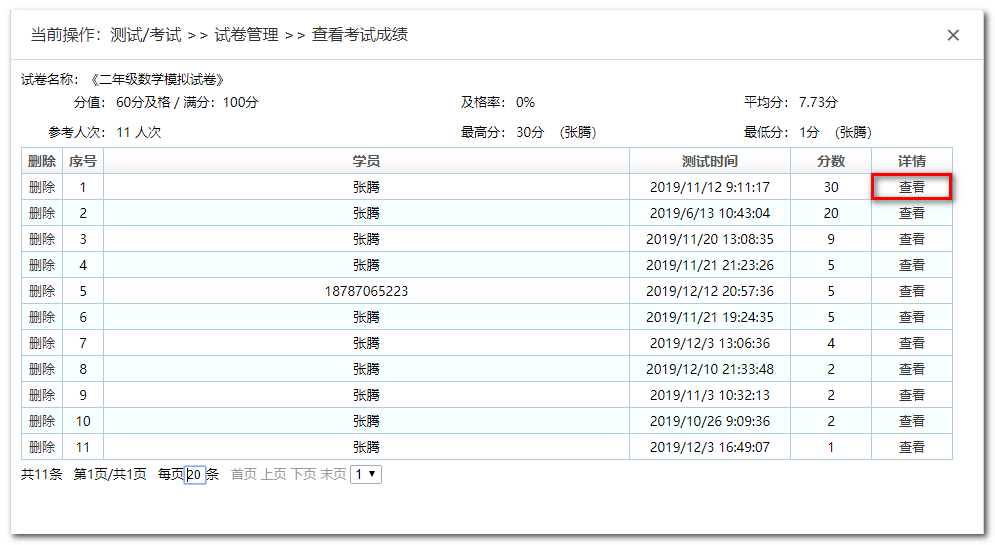Image resolution: width=995 pixels, height=545 pixels.
Task: Go to 上页 previous page
Action: [274, 475]
